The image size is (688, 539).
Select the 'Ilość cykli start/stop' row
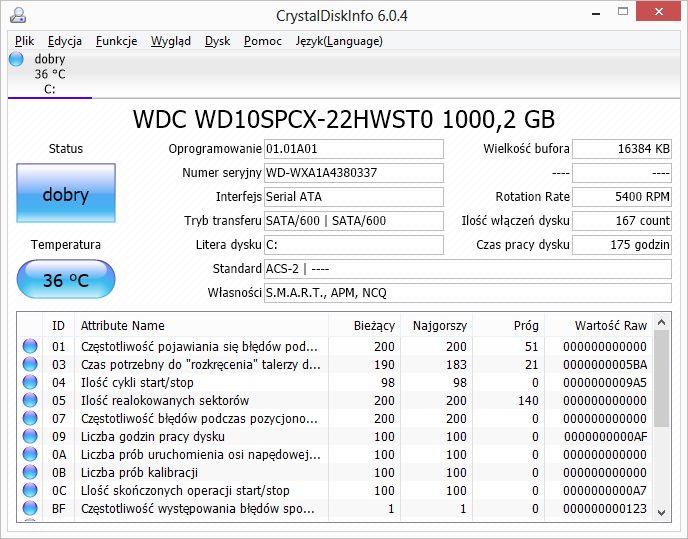pos(335,382)
